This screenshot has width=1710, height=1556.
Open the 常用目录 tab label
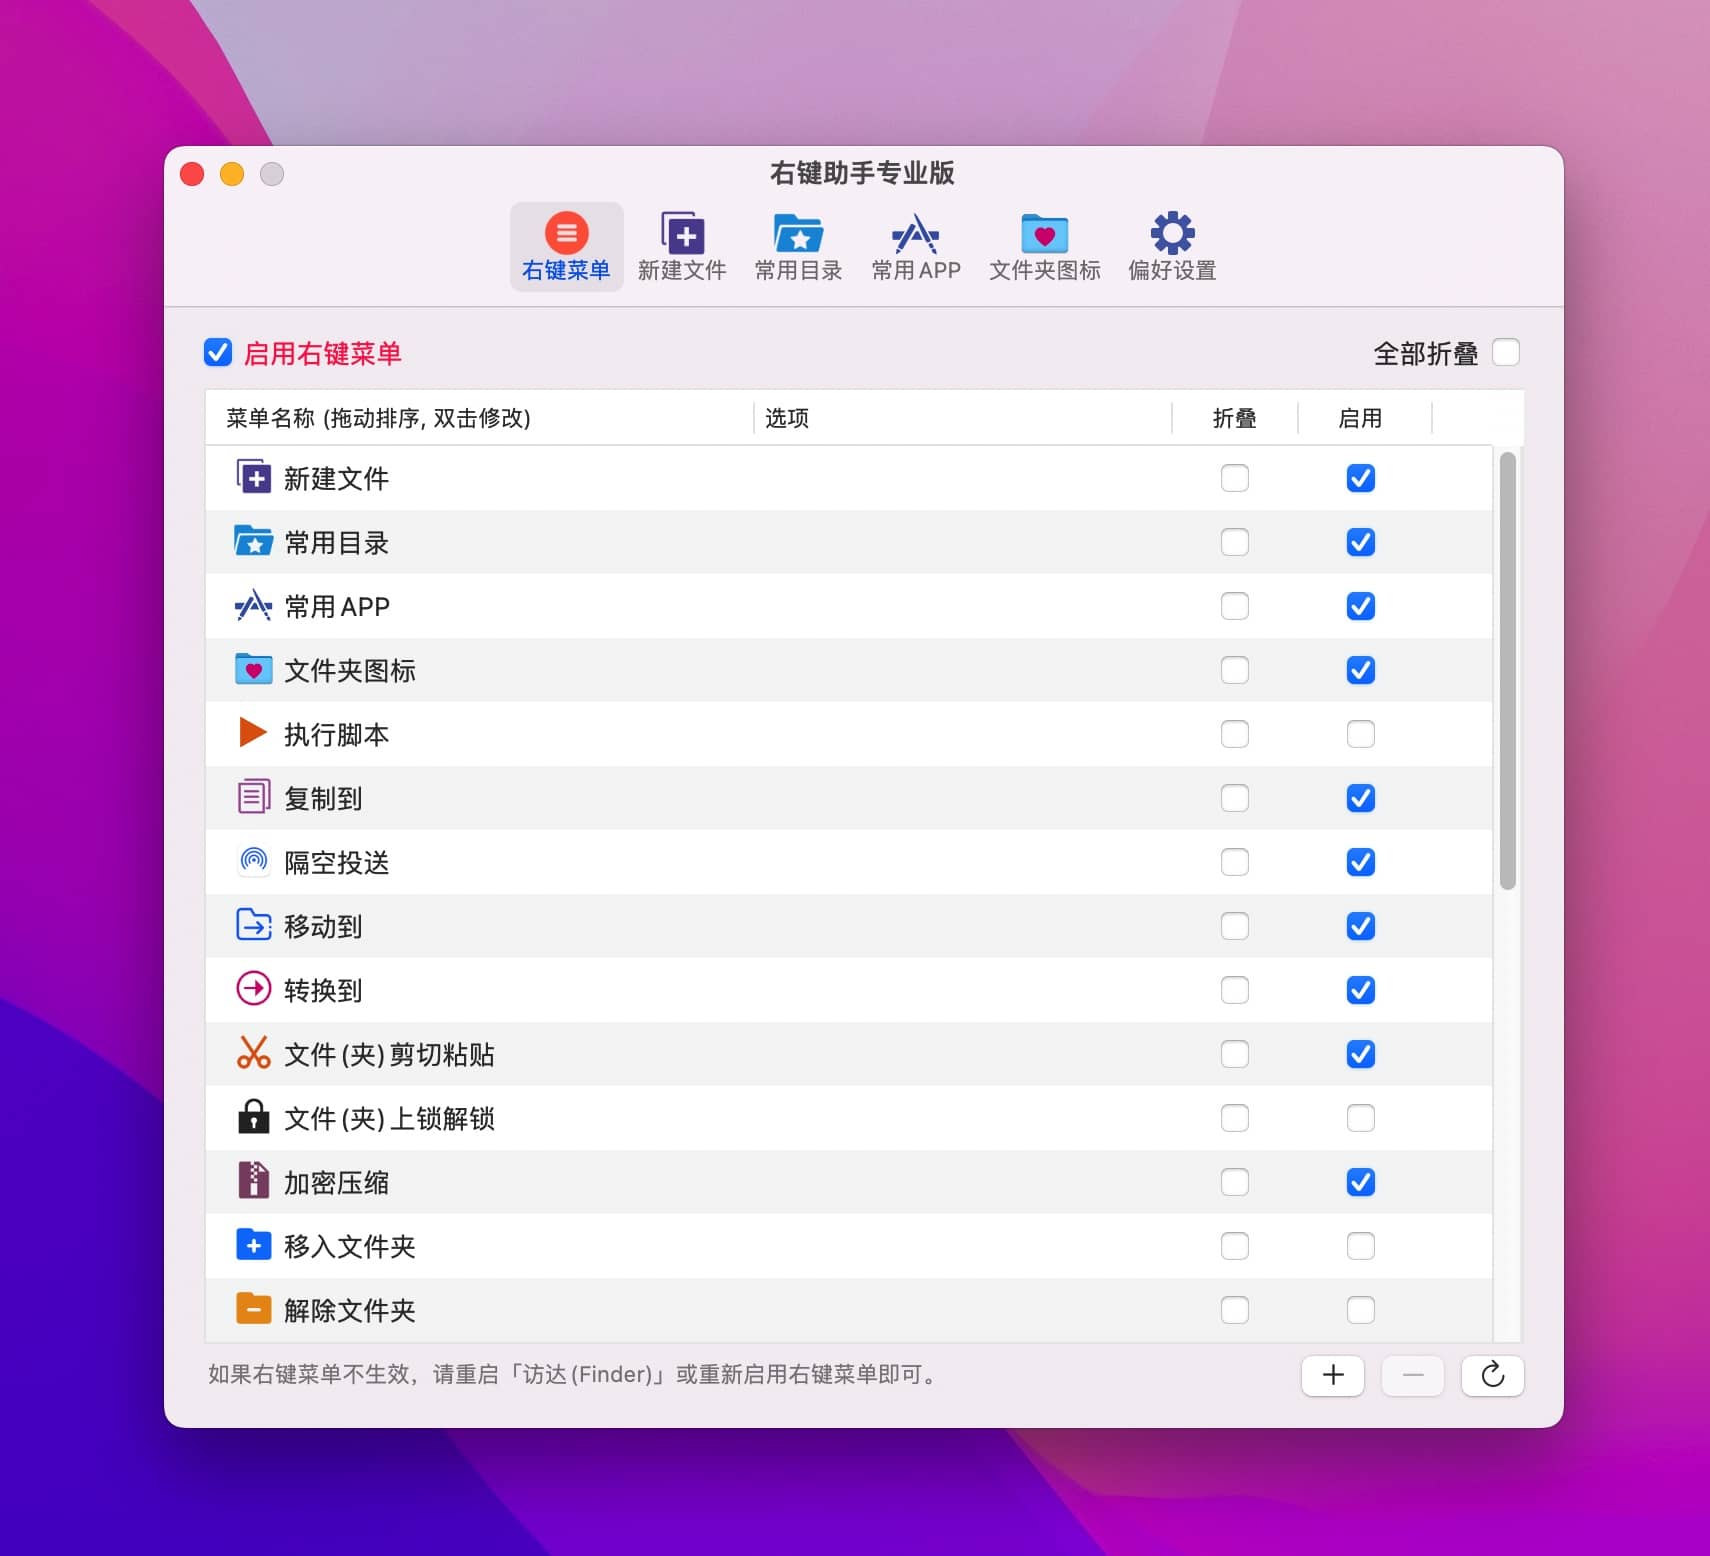pos(798,270)
